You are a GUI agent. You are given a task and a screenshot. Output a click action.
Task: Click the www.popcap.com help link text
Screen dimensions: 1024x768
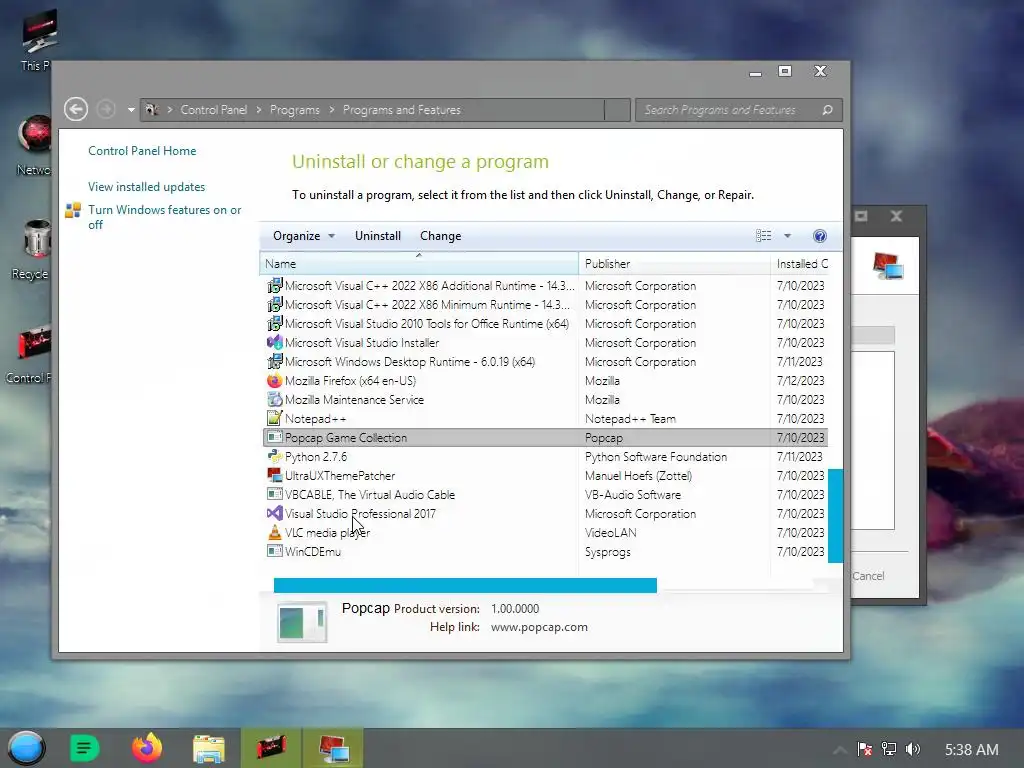click(539, 627)
